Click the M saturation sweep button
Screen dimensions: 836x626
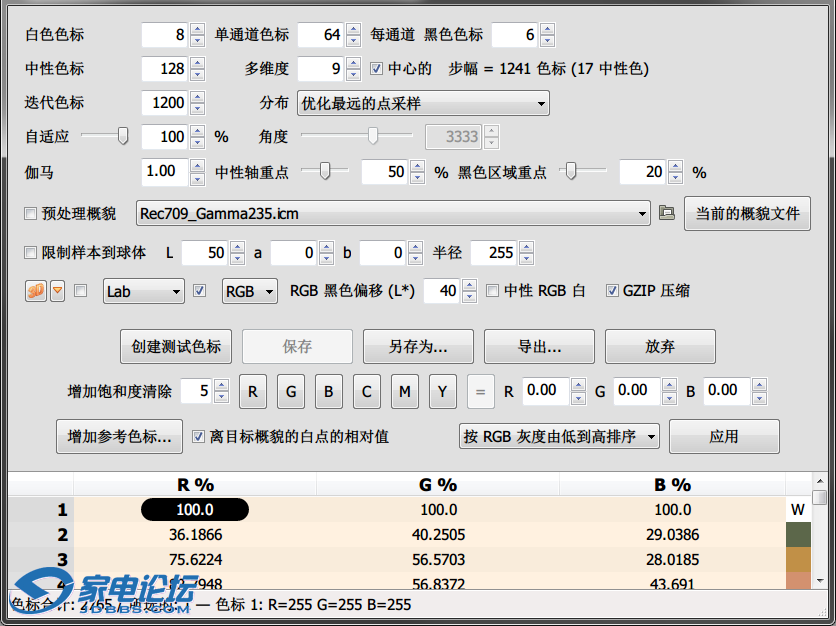coord(404,392)
